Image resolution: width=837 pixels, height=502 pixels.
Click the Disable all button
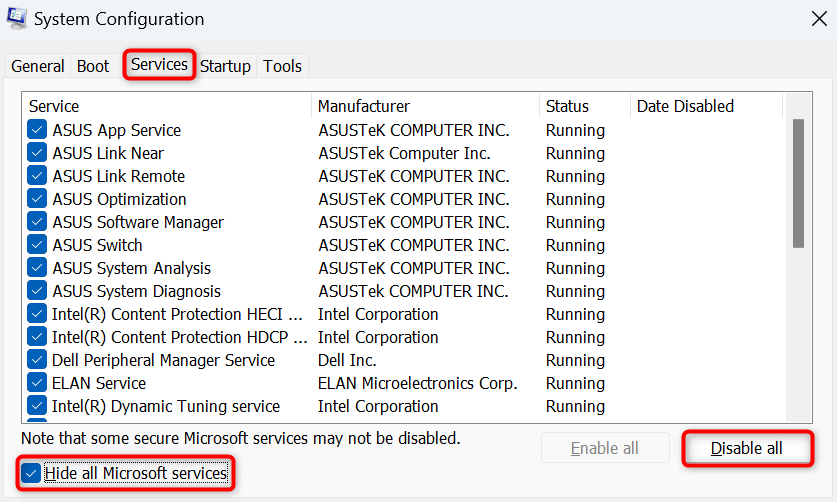[746, 449]
